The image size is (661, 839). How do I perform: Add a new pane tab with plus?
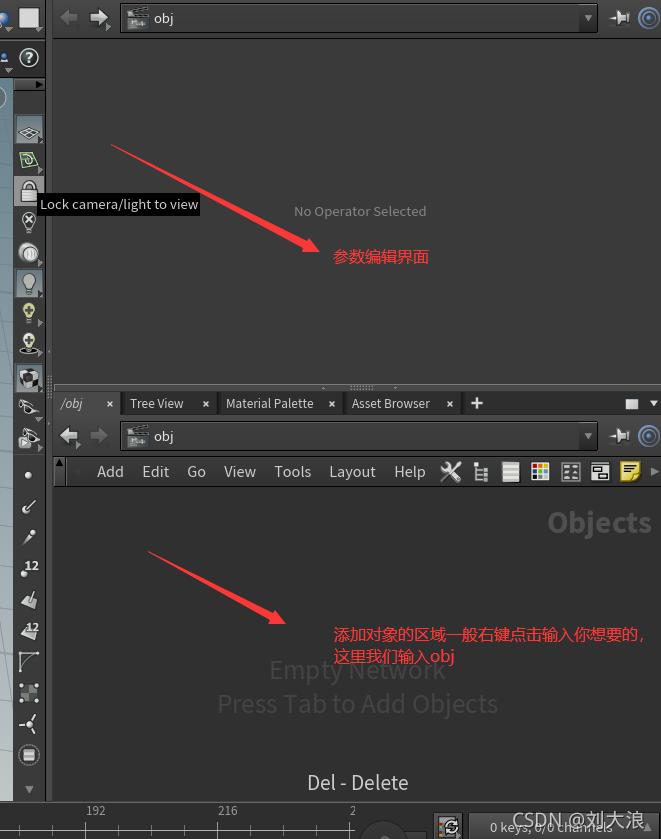click(x=477, y=403)
